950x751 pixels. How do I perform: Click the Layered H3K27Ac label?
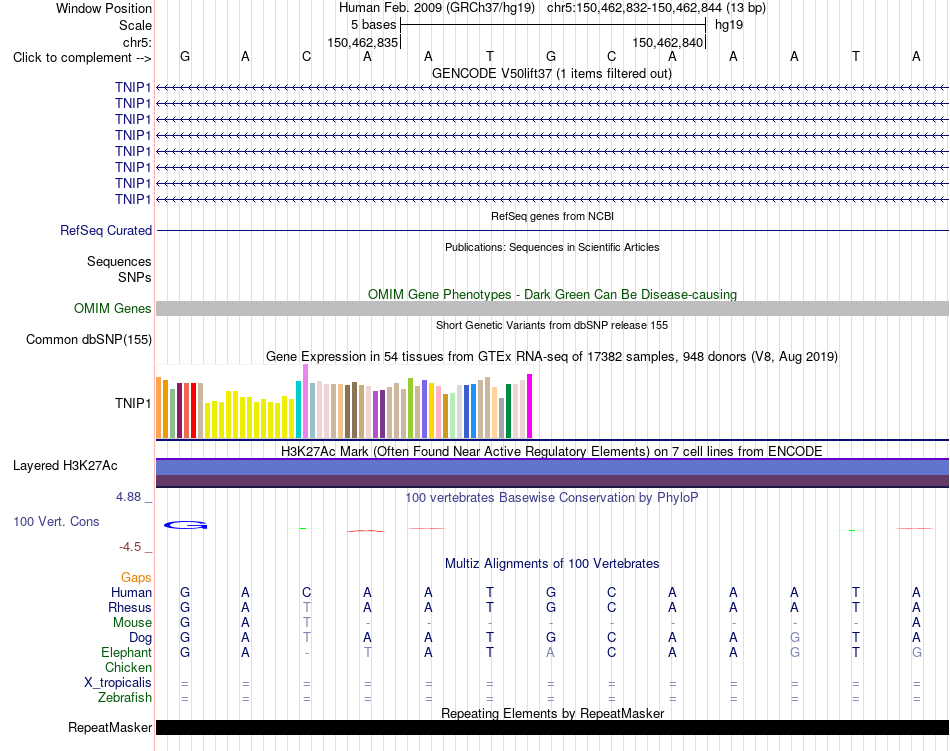[65, 466]
